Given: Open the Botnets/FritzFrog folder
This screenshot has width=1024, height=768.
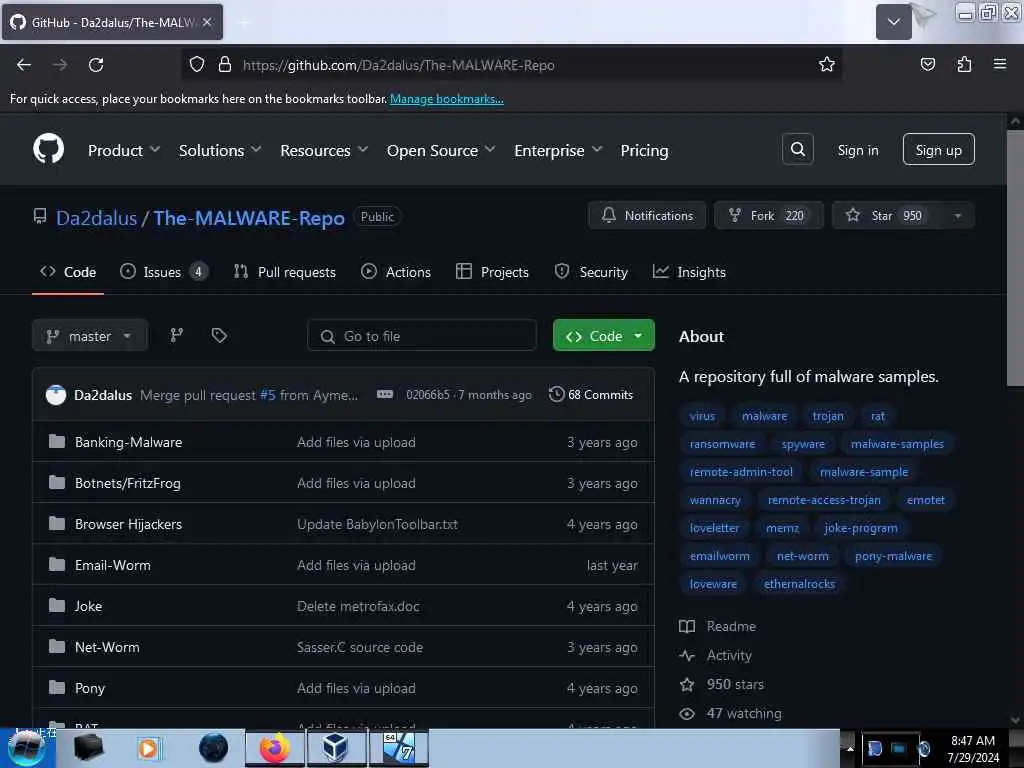Looking at the screenshot, I should [127, 483].
